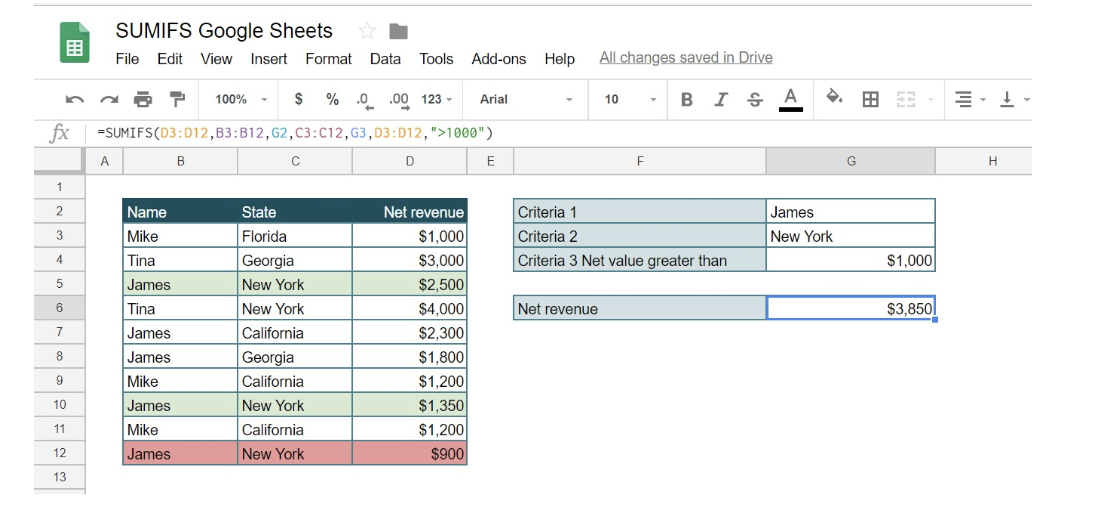The image size is (1100, 518).
Task: Open the fill color paint bucket
Action: (834, 98)
